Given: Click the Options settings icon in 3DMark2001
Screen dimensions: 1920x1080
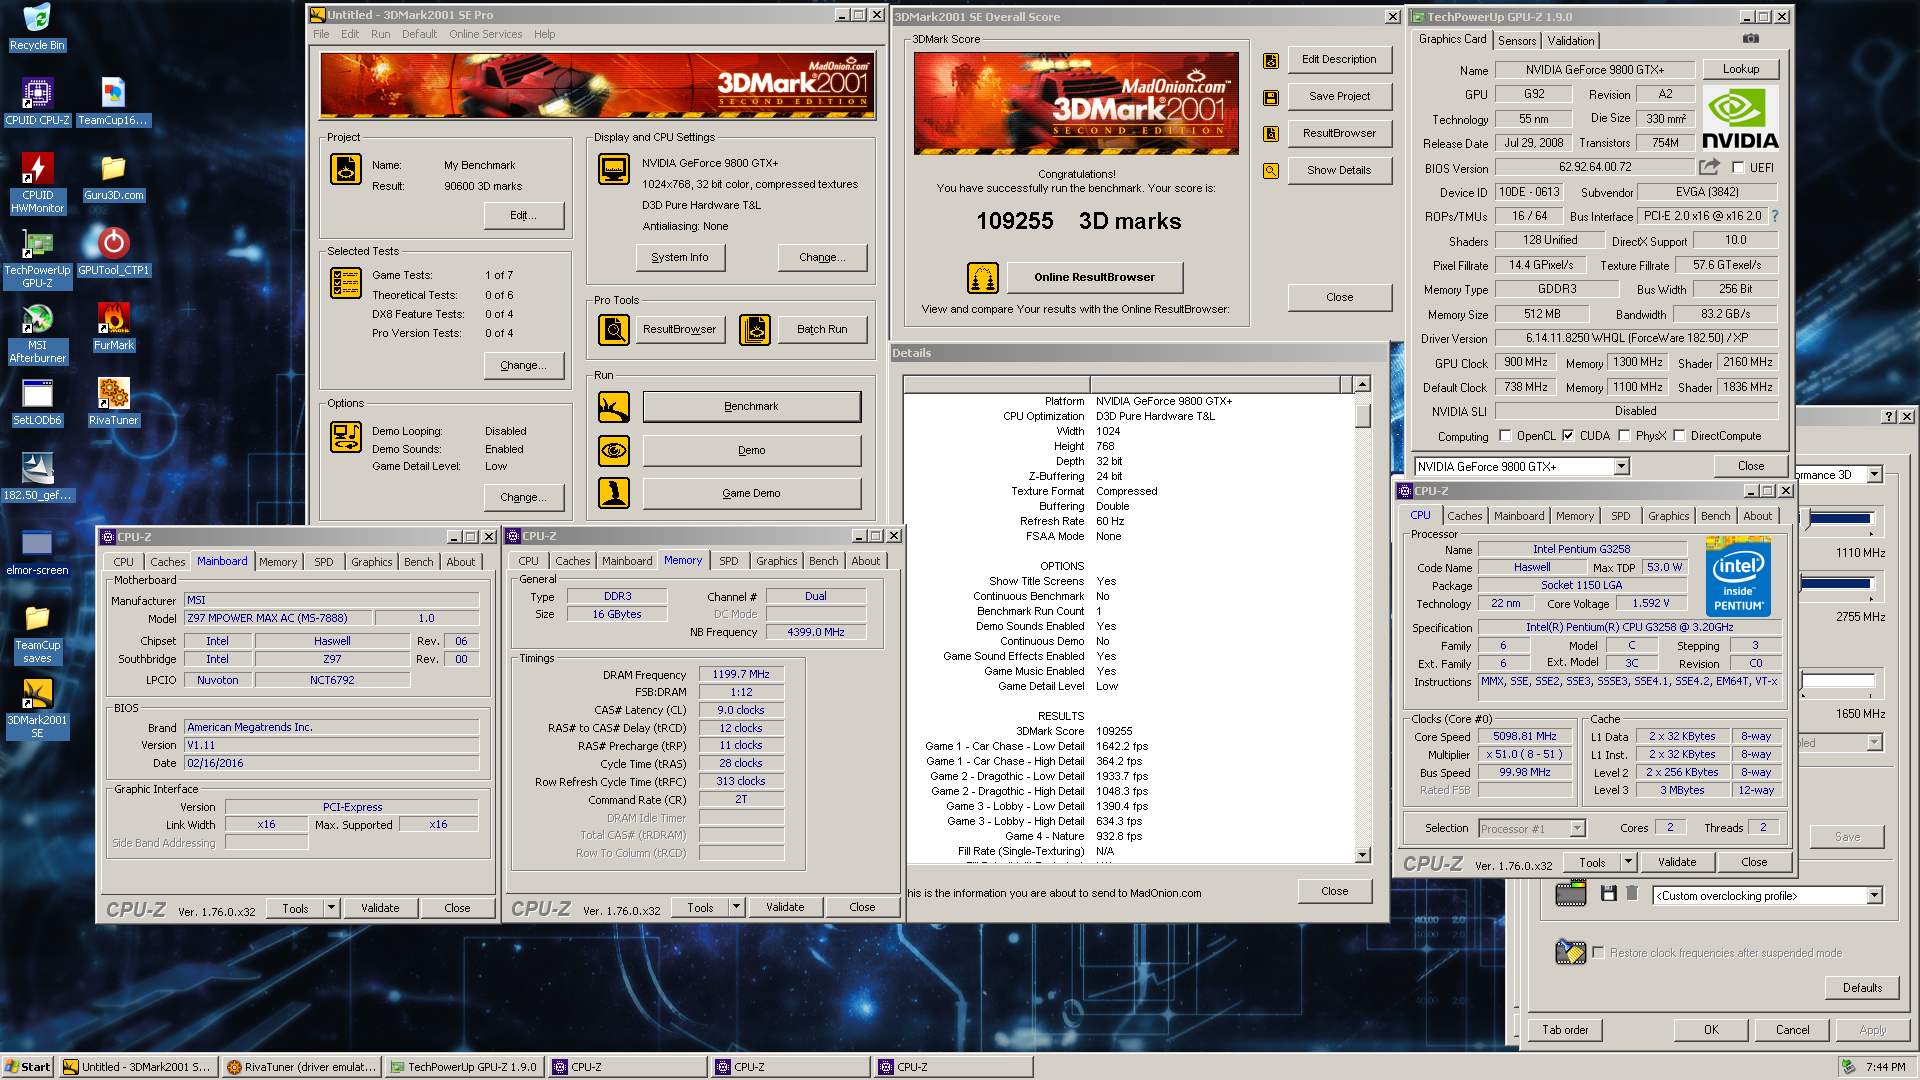Looking at the screenshot, I should point(346,437).
